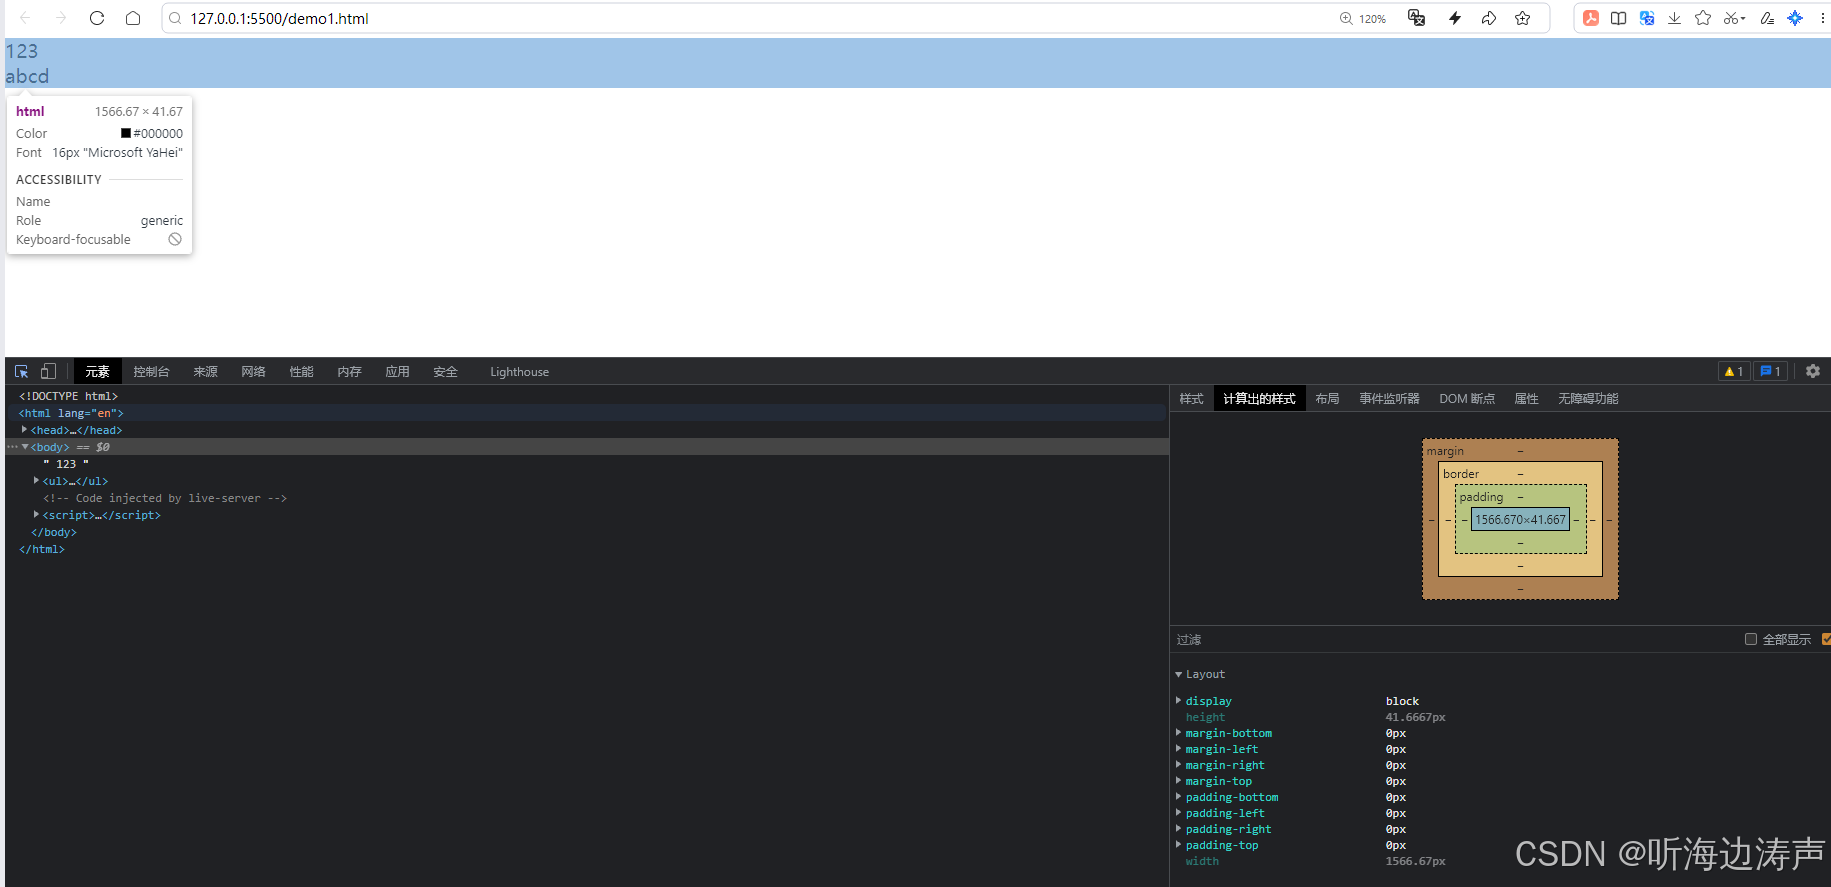Image resolution: width=1831 pixels, height=887 pixels.
Task: Switch to the 来源 tab
Action: point(205,372)
